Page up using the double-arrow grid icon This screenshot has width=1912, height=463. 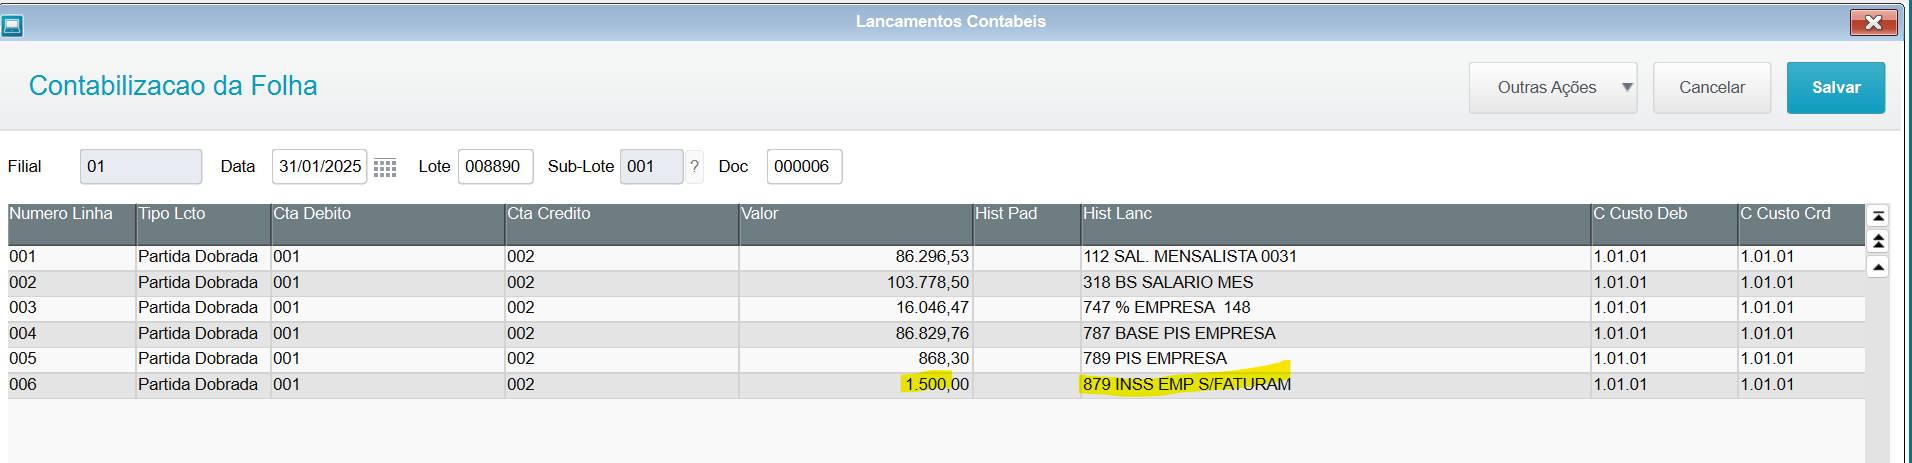point(1878,241)
